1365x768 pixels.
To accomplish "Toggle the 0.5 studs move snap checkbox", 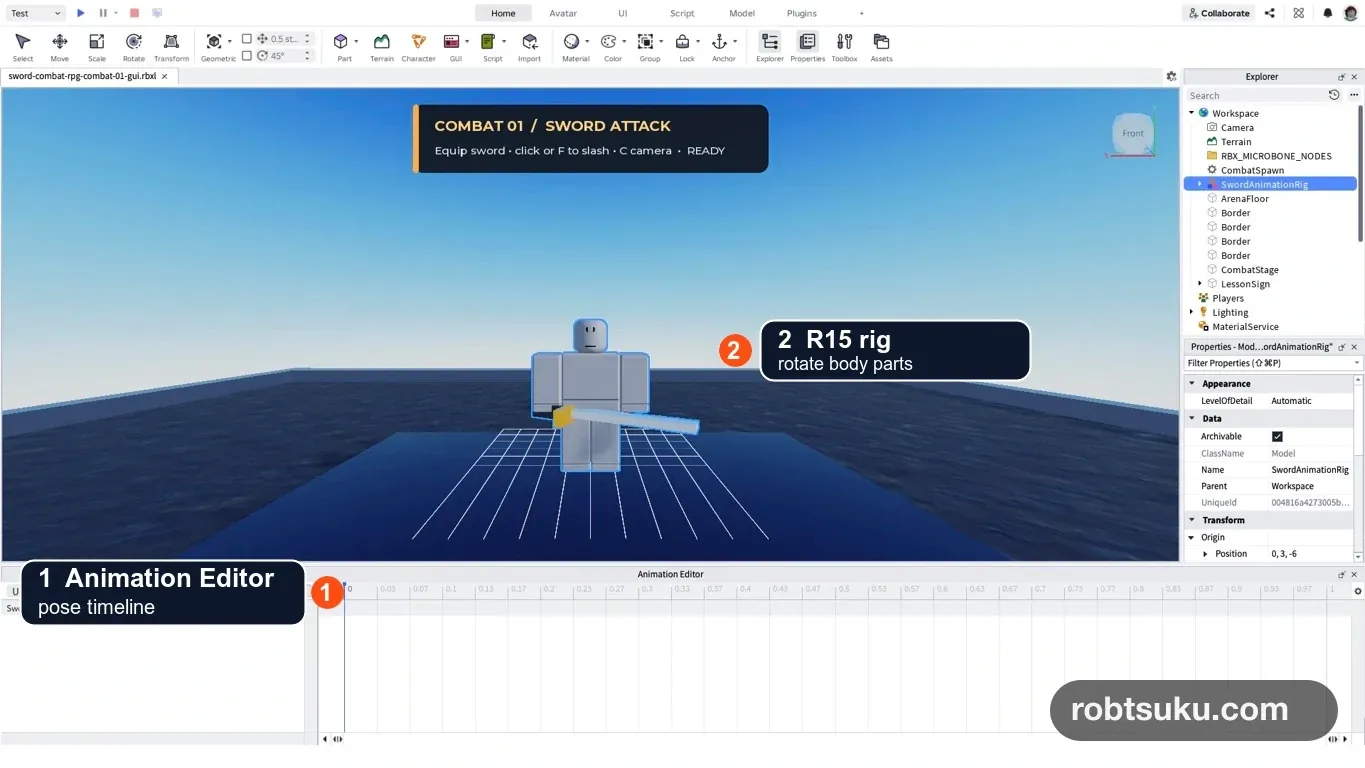I will coord(247,39).
